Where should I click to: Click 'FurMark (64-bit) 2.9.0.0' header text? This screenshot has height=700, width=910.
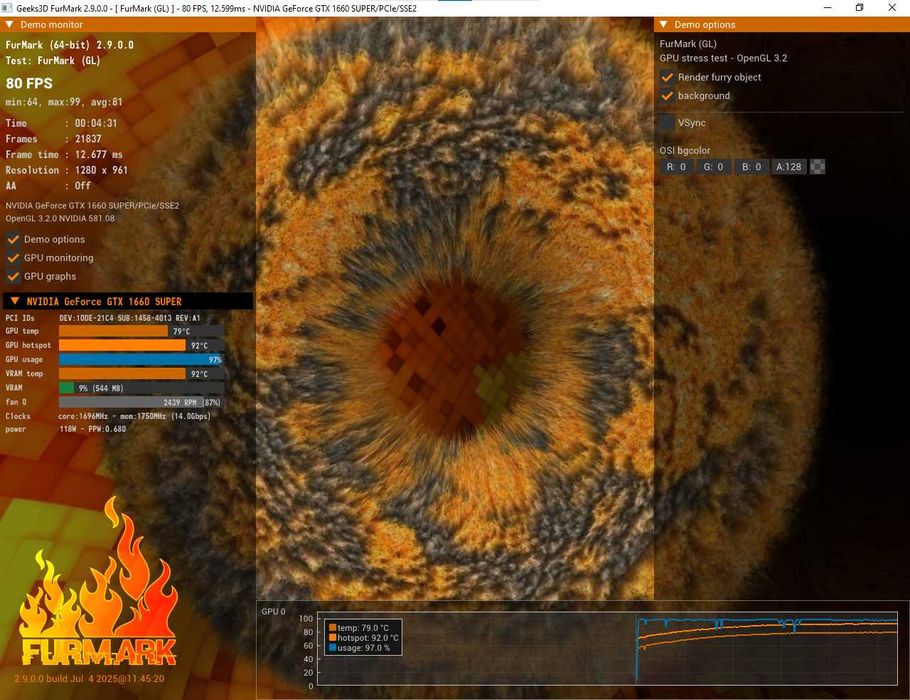[70, 45]
